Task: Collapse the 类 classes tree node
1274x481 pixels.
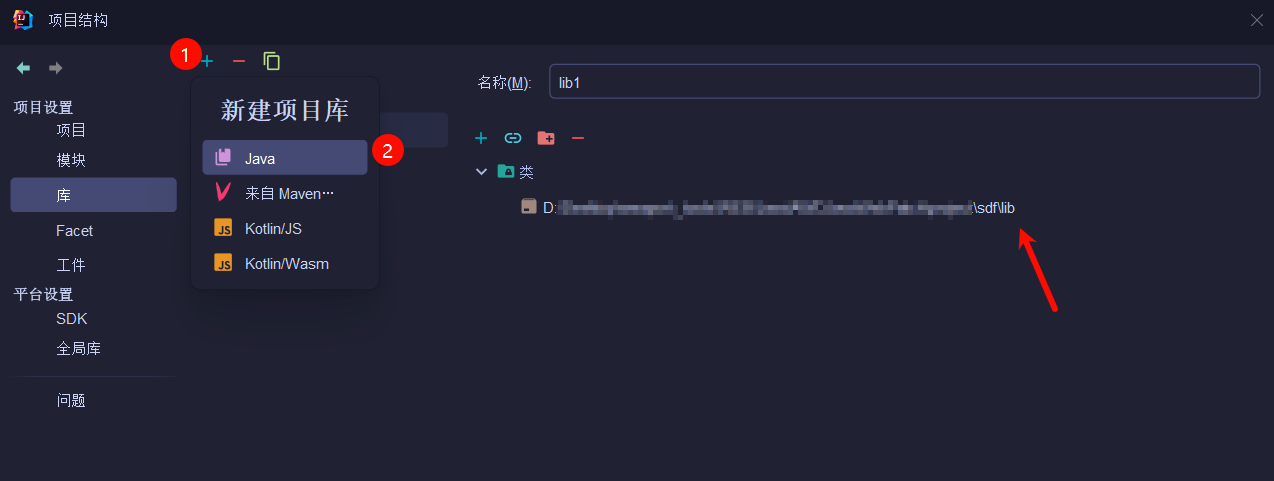Action: 482,172
